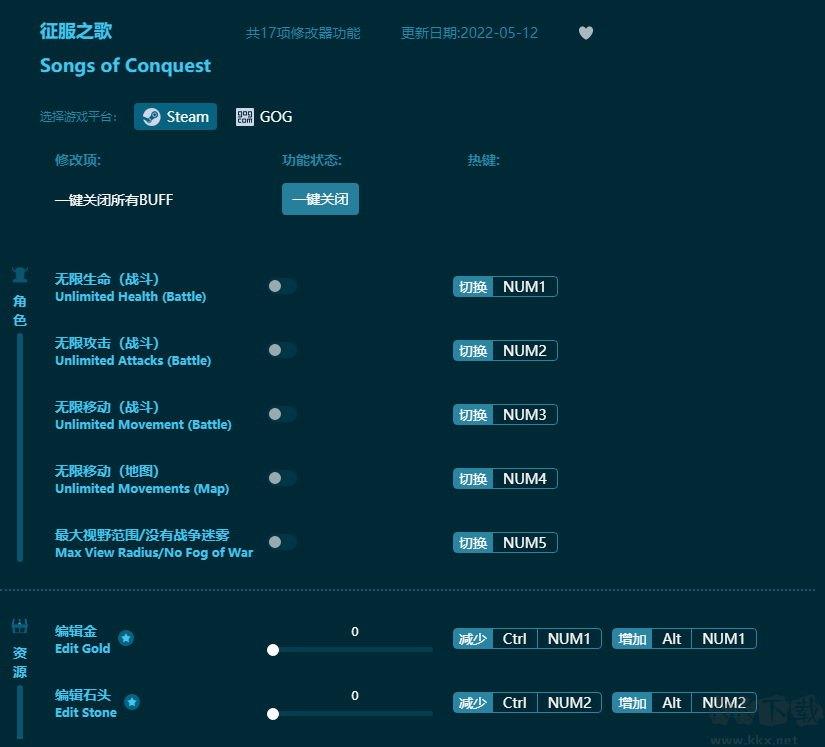Image resolution: width=825 pixels, height=747 pixels.
Task: Click the Edit Stone label
Action: pos(86,713)
